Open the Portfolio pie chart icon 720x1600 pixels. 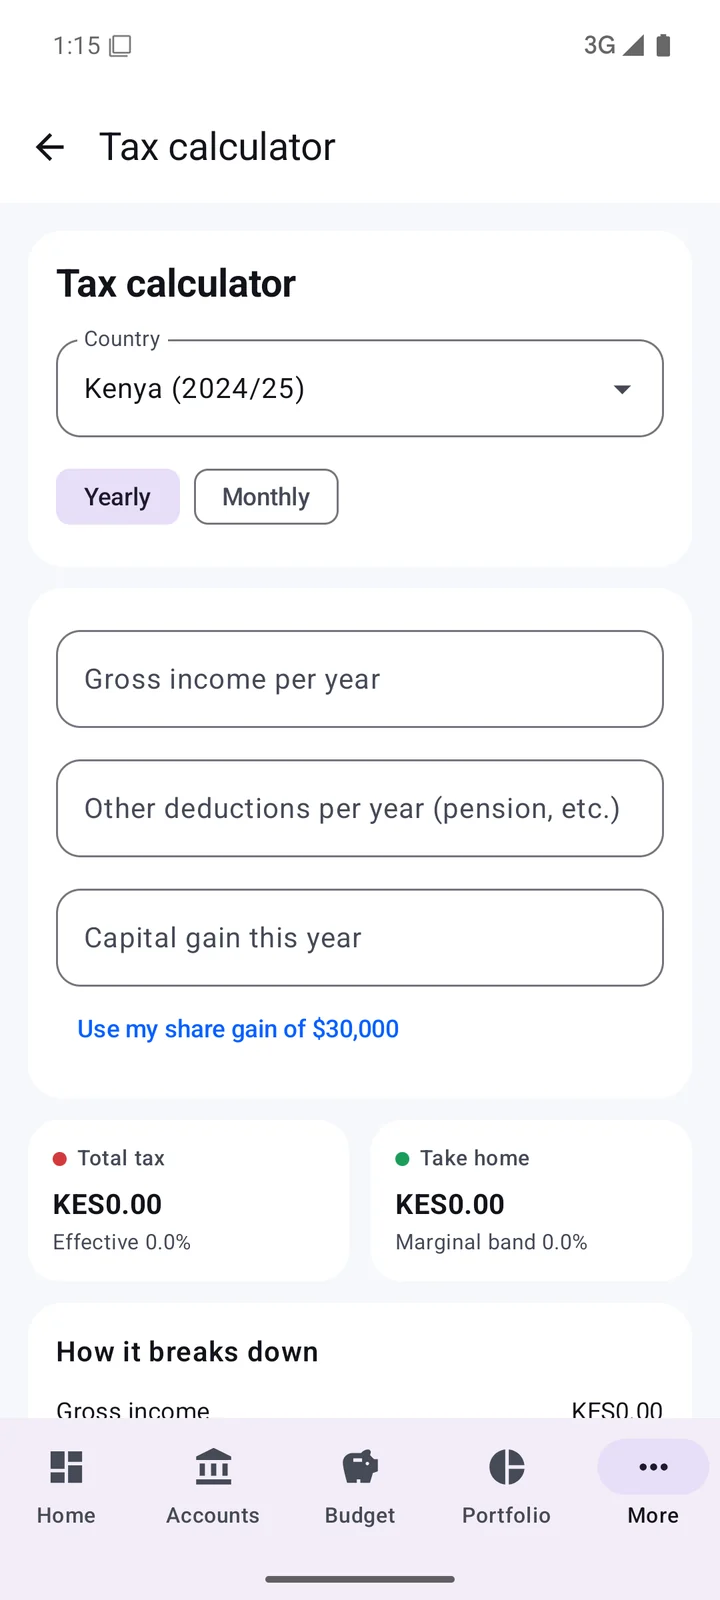507,1467
